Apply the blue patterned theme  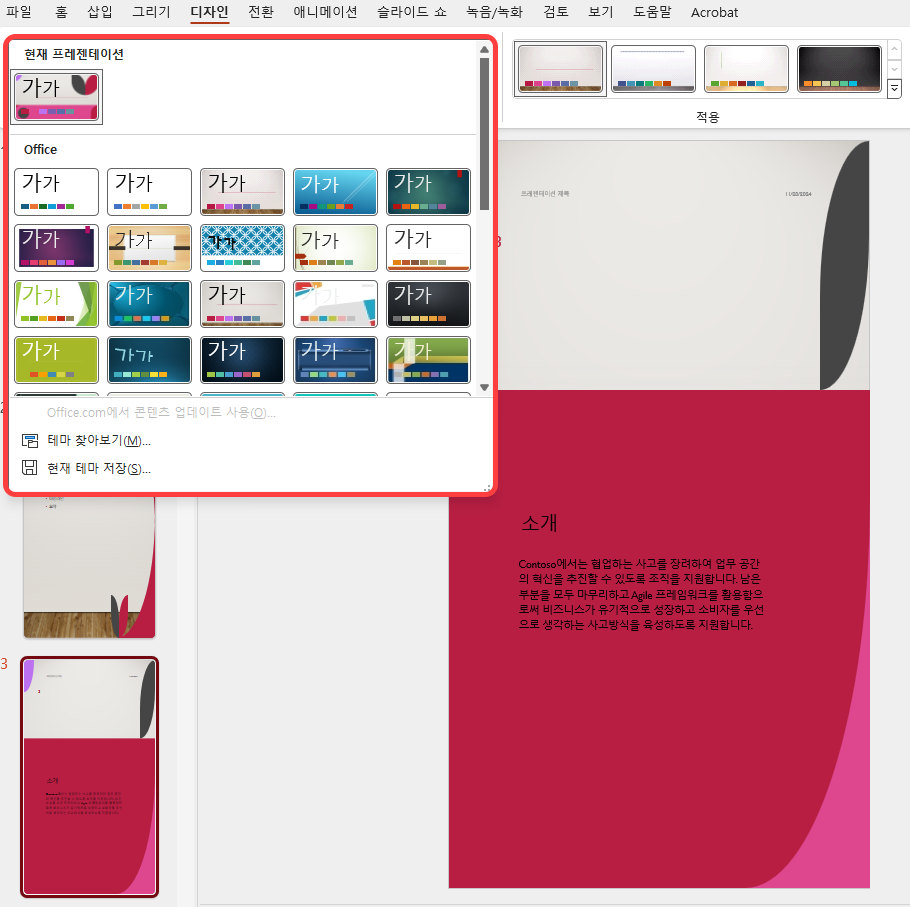pos(242,247)
